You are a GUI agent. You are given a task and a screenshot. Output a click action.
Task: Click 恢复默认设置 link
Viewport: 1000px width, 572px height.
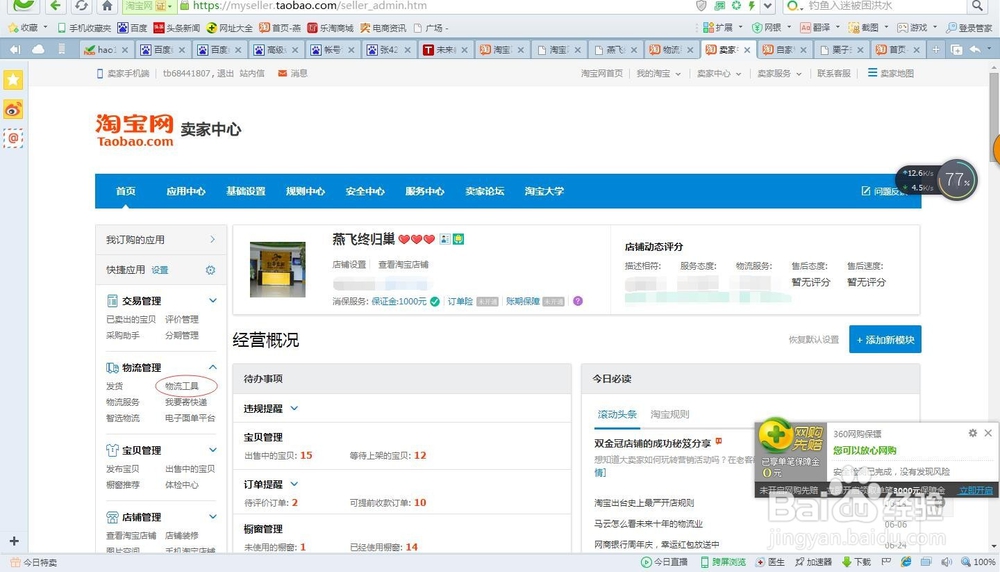[x=814, y=340]
